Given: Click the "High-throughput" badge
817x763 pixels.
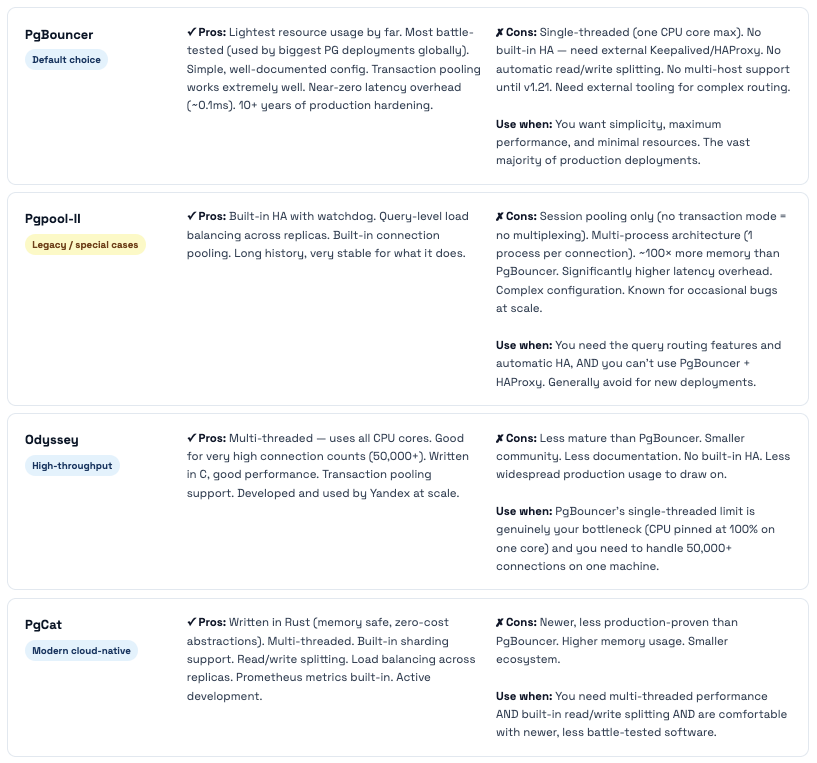Looking at the screenshot, I should click(x=72, y=466).
